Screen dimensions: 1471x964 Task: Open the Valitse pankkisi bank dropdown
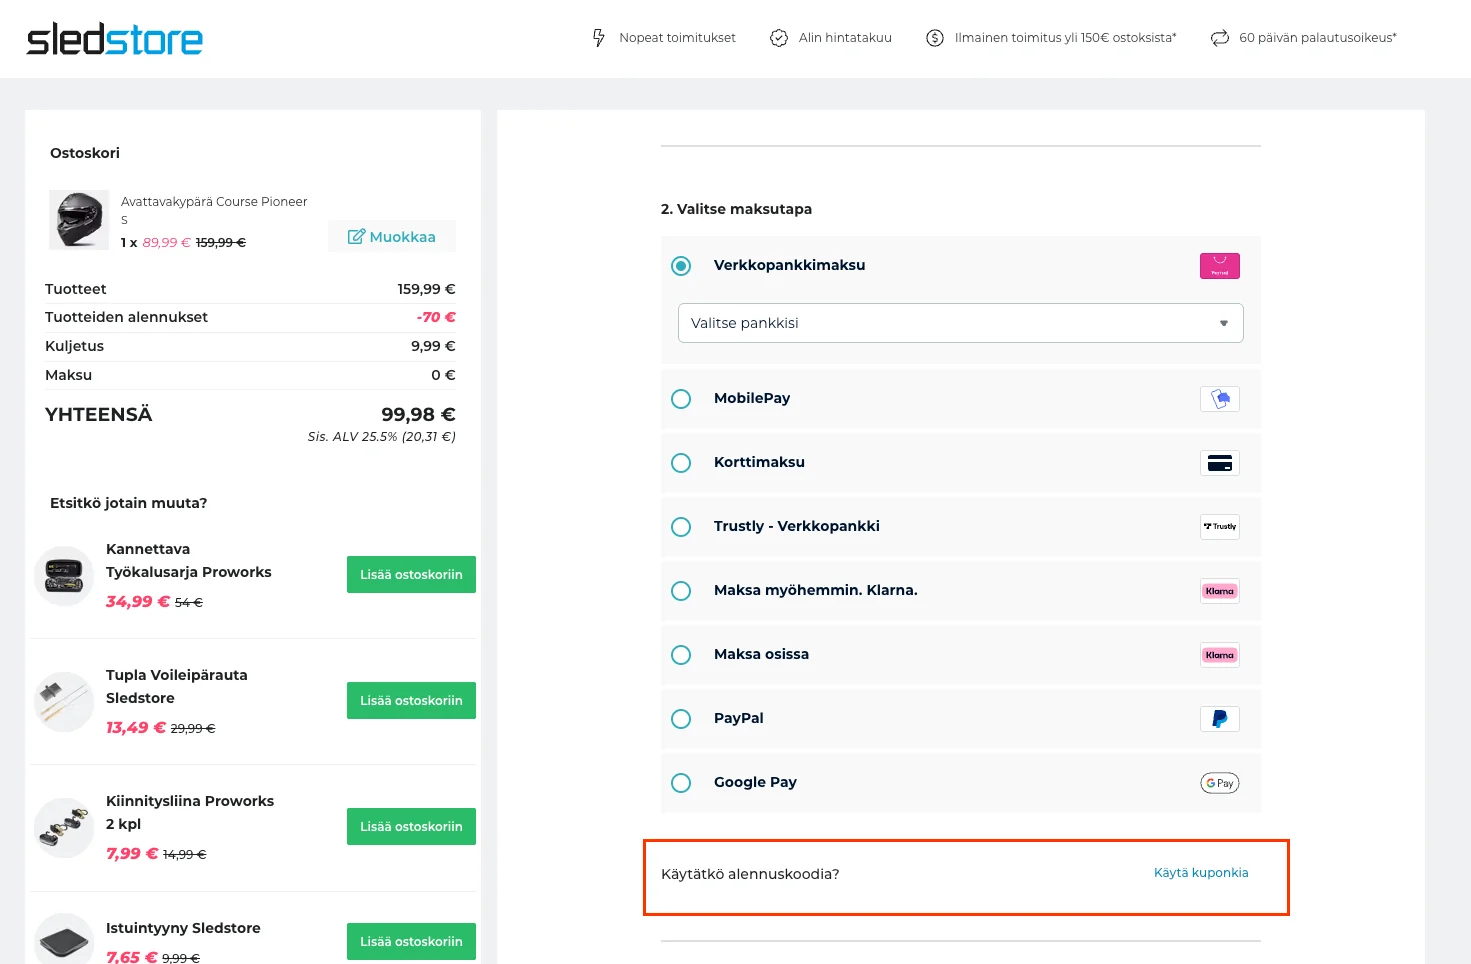click(x=961, y=323)
